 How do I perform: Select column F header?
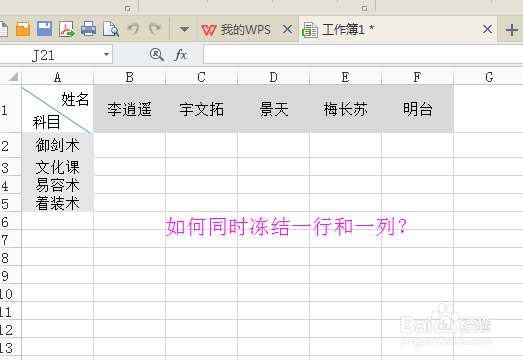click(x=418, y=77)
